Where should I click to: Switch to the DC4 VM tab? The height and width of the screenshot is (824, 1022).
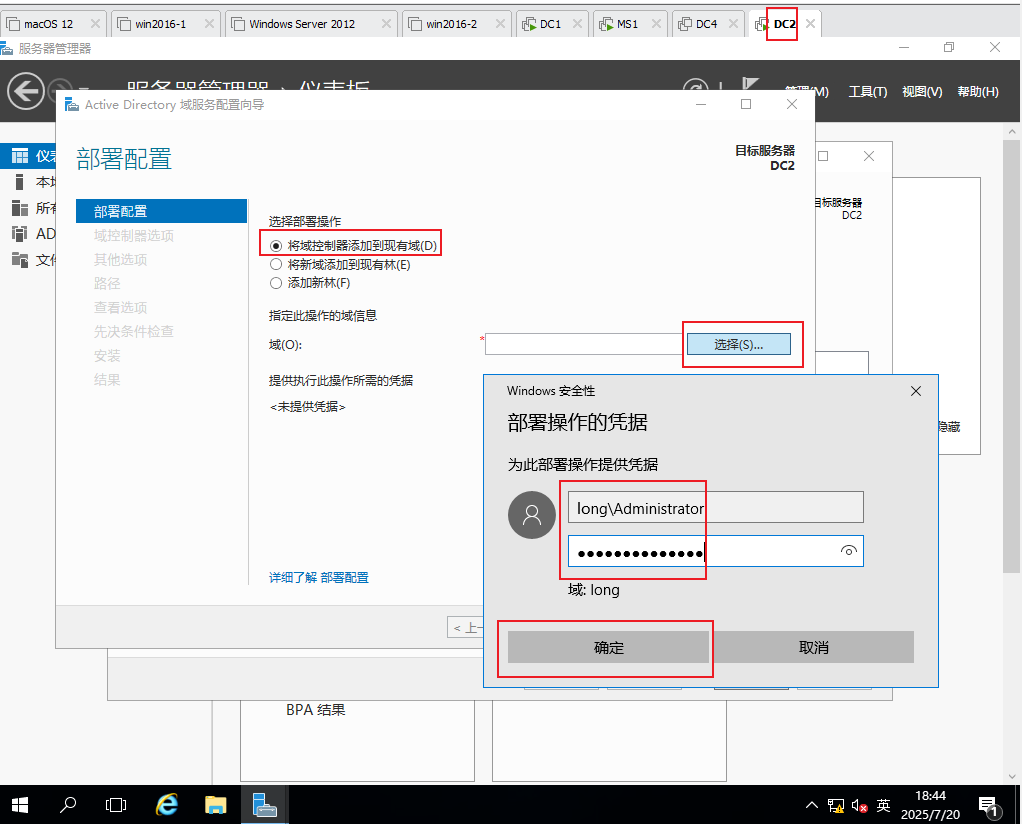point(706,24)
